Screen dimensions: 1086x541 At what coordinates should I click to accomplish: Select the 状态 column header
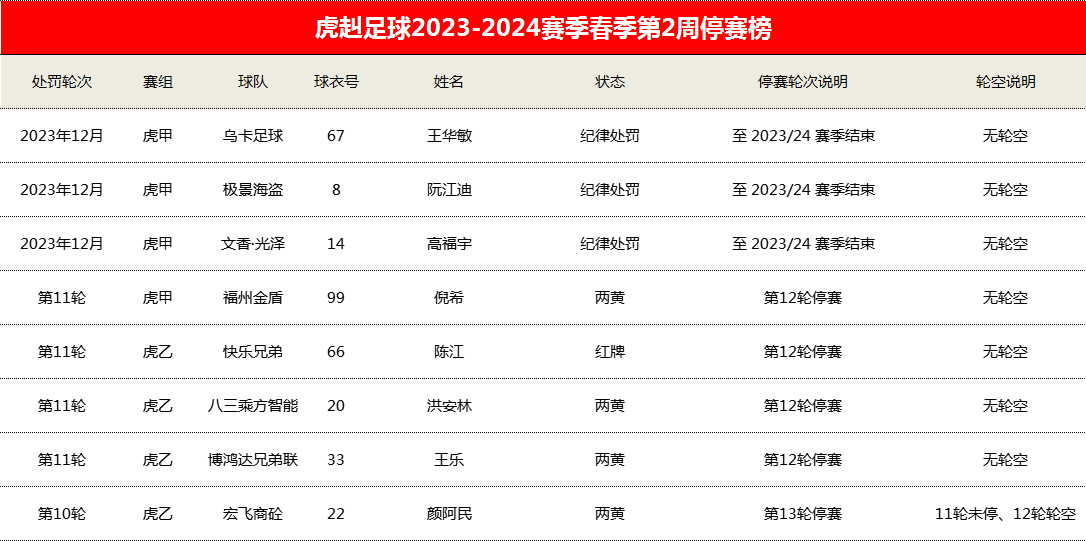tap(609, 82)
